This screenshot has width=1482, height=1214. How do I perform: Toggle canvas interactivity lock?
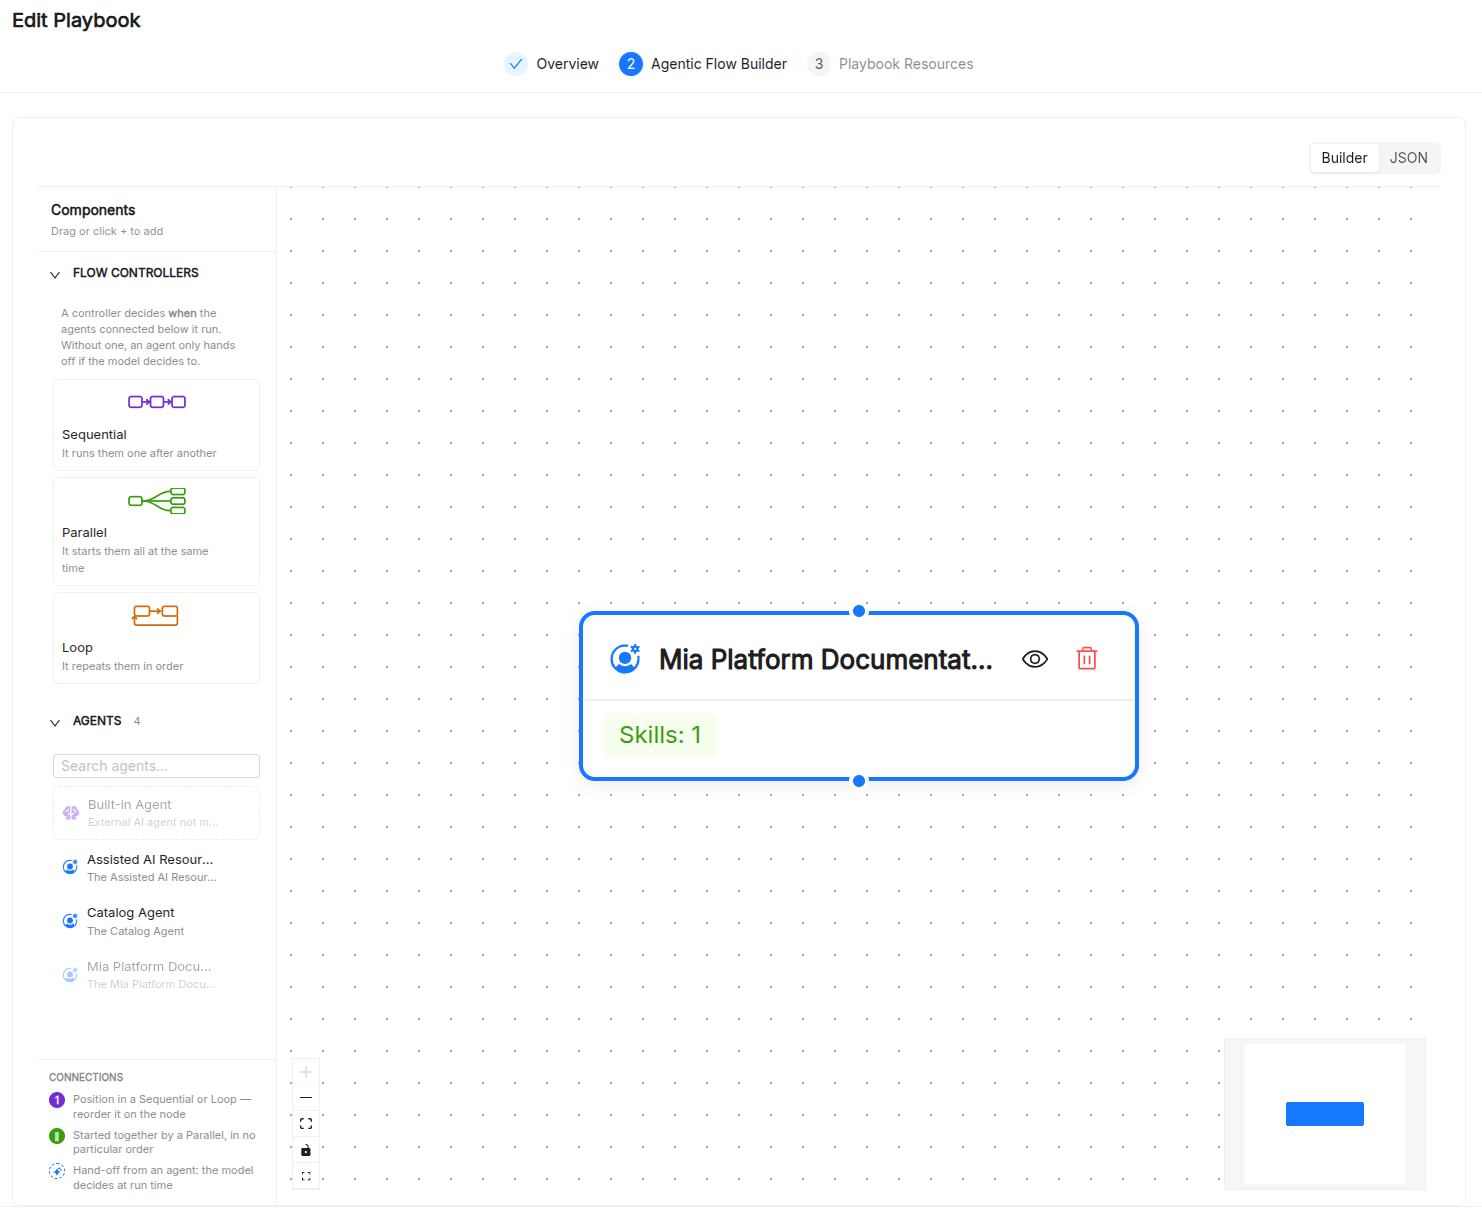point(306,1150)
